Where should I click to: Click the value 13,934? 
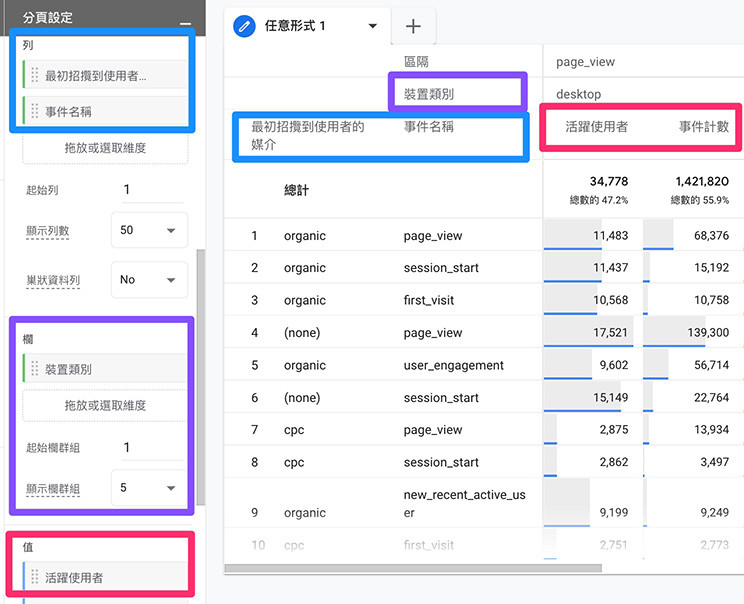coord(711,430)
